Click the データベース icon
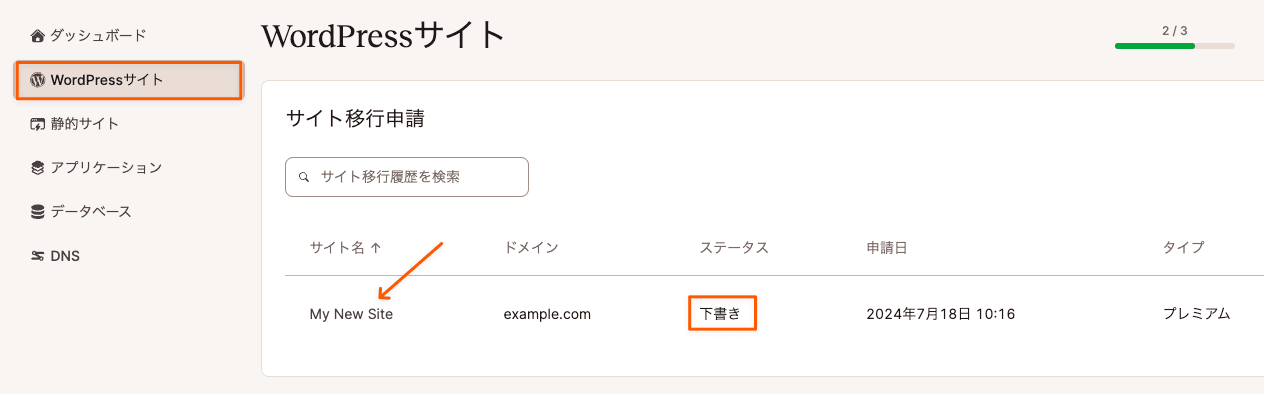This screenshot has height=394, width=1264. point(38,212)
